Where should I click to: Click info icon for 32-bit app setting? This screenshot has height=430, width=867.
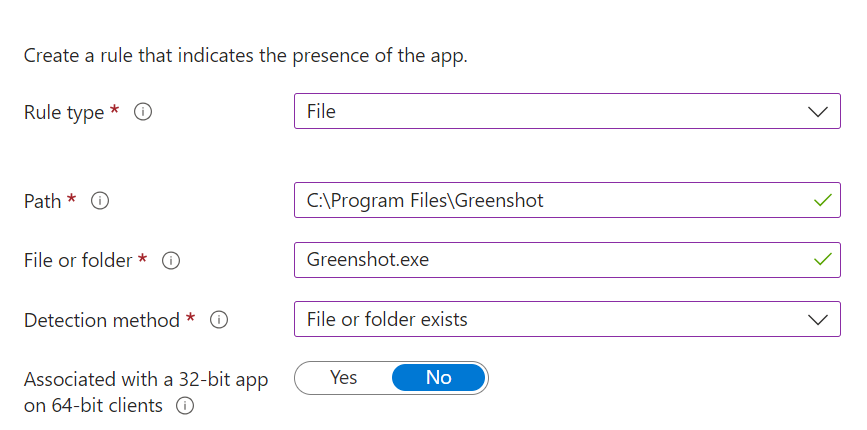pyautogui.click(x=185, y=406)
